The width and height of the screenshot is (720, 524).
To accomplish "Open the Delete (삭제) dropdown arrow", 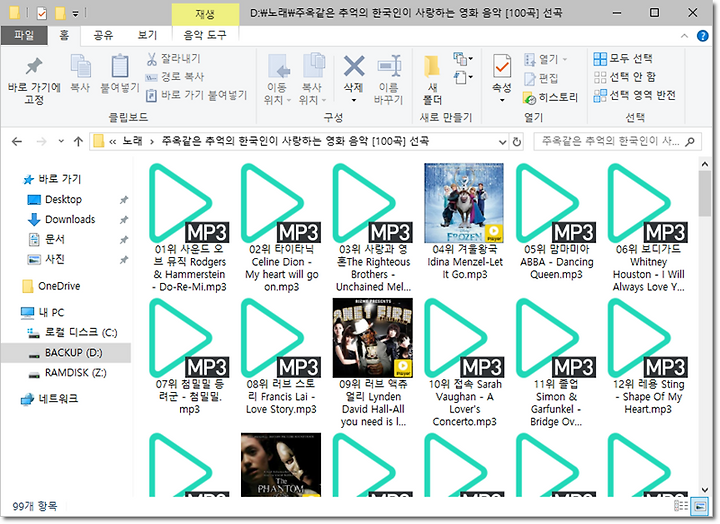I will 354,100.
